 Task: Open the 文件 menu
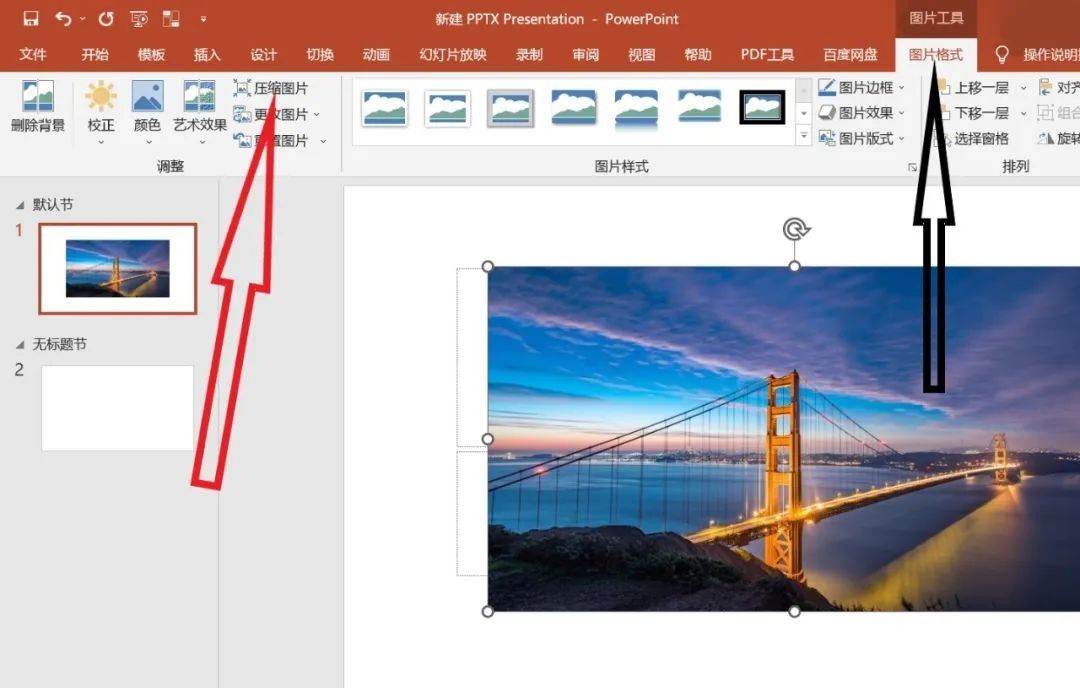click(x=32, y=54)
